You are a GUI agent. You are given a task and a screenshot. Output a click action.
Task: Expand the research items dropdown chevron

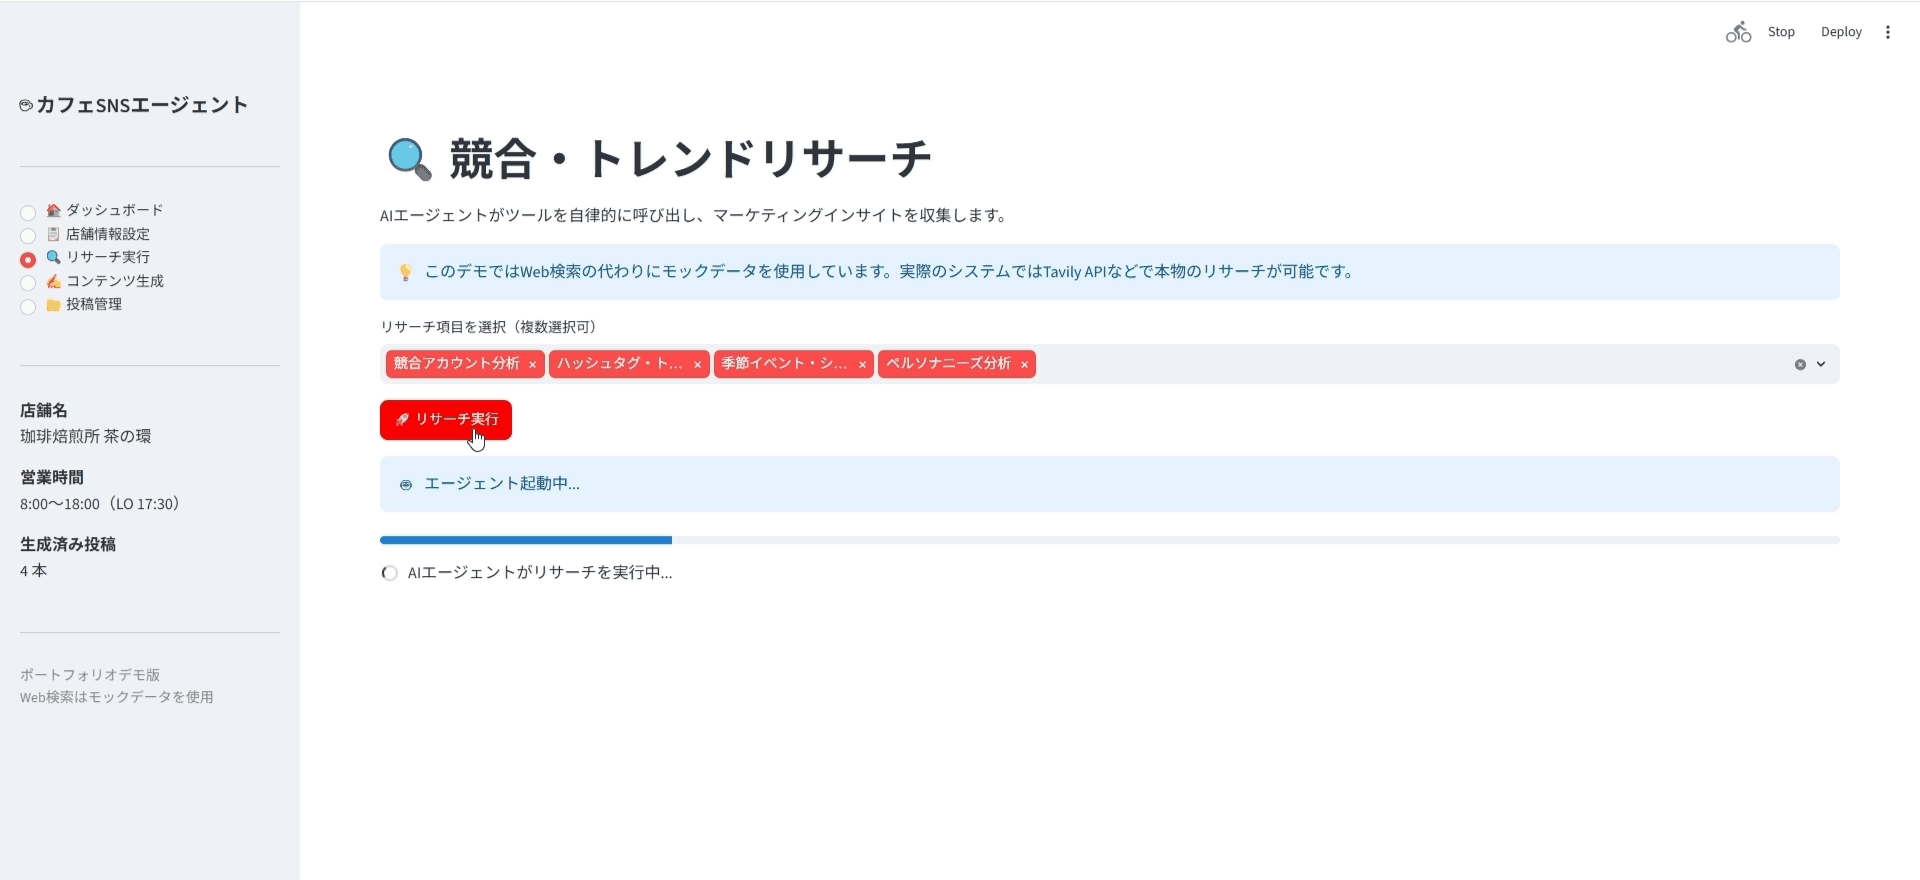click(x=1821, y=365)
